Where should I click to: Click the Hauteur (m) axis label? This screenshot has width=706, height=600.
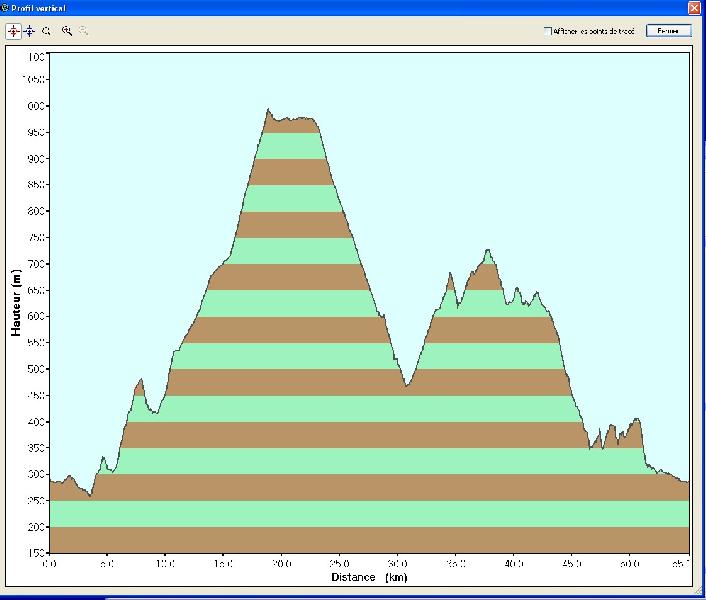point(16,301)
